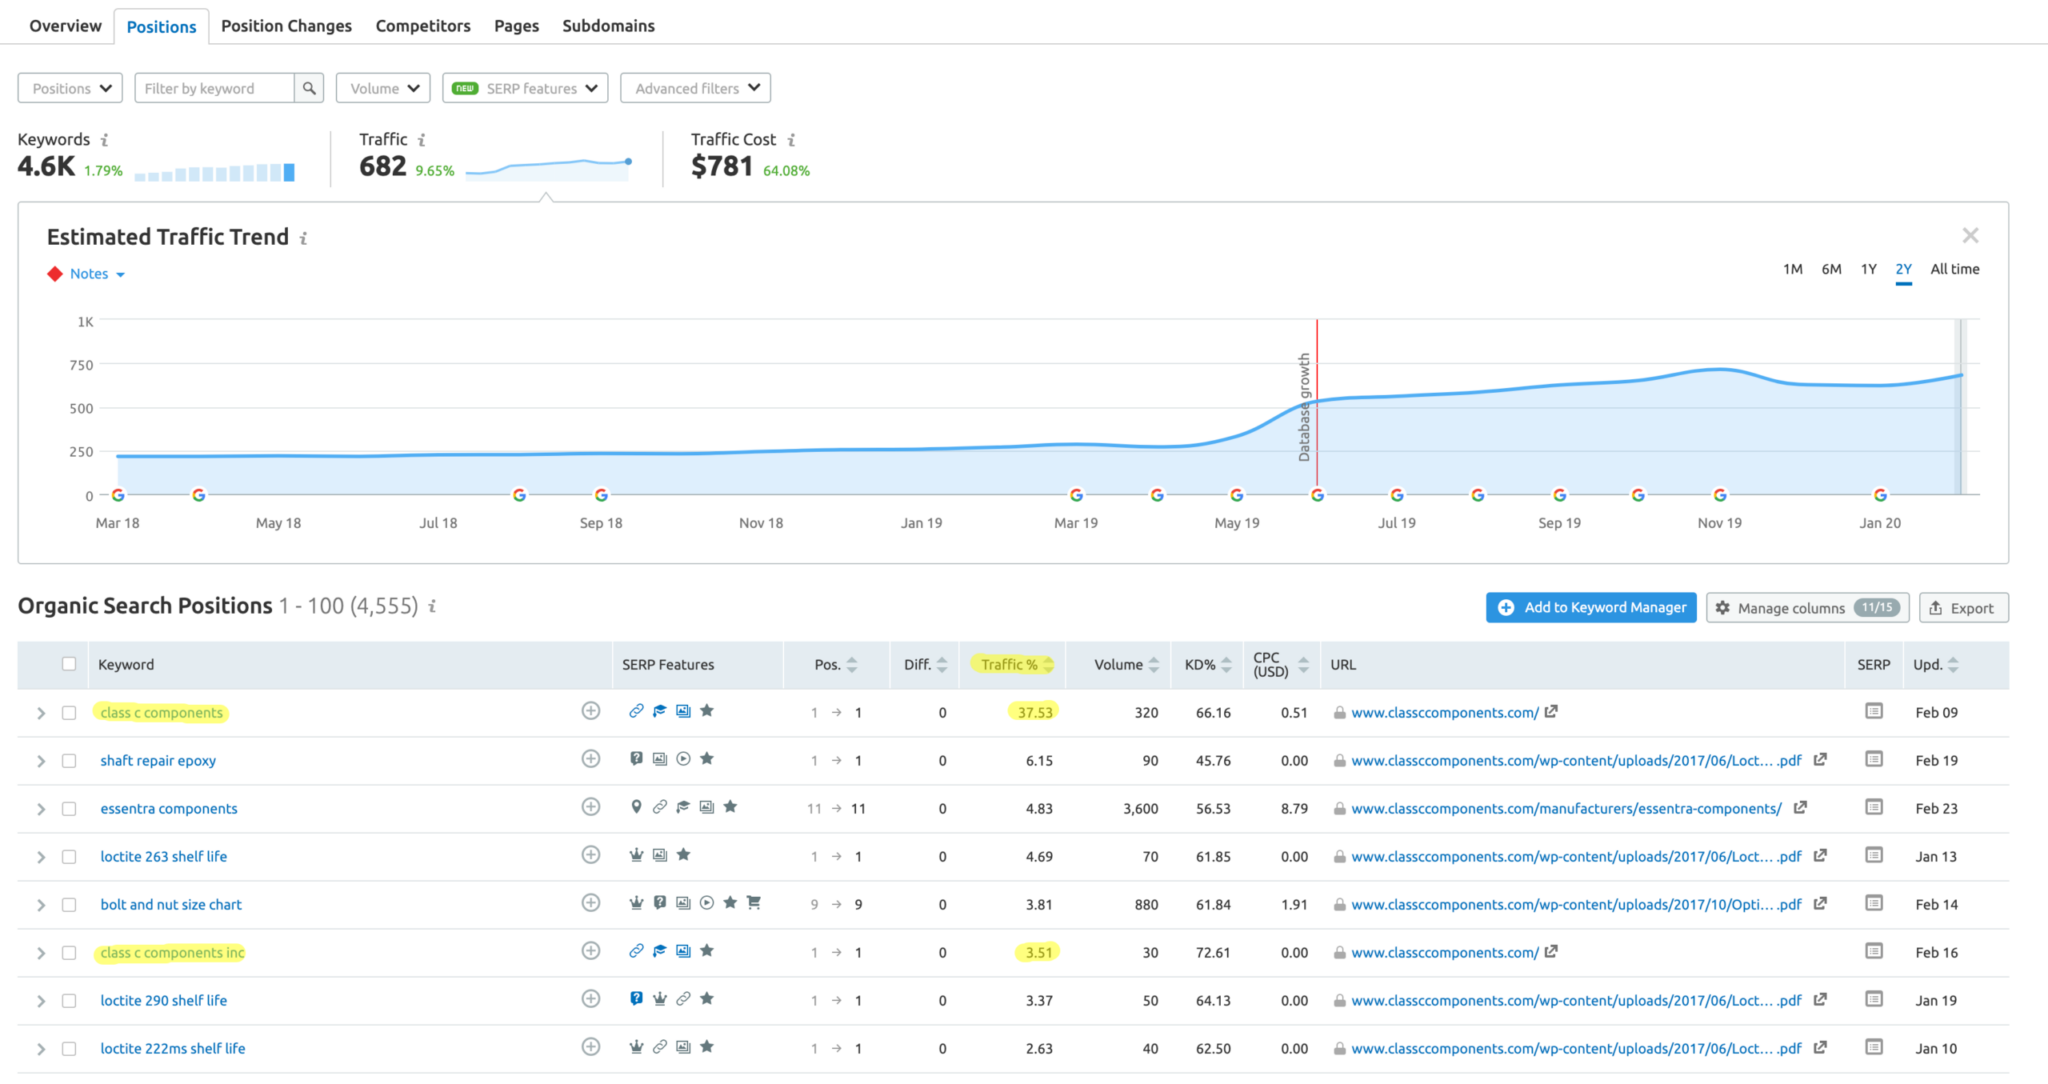Check the box for 'loctite 290 shelf life'
This screenshot has width=2048, height=1084.
[69, 1001]
